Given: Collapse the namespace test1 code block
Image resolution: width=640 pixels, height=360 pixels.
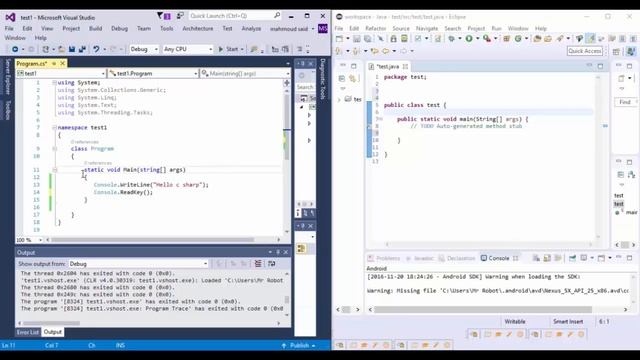Looking at the screenshot, I should coord(54,128).
